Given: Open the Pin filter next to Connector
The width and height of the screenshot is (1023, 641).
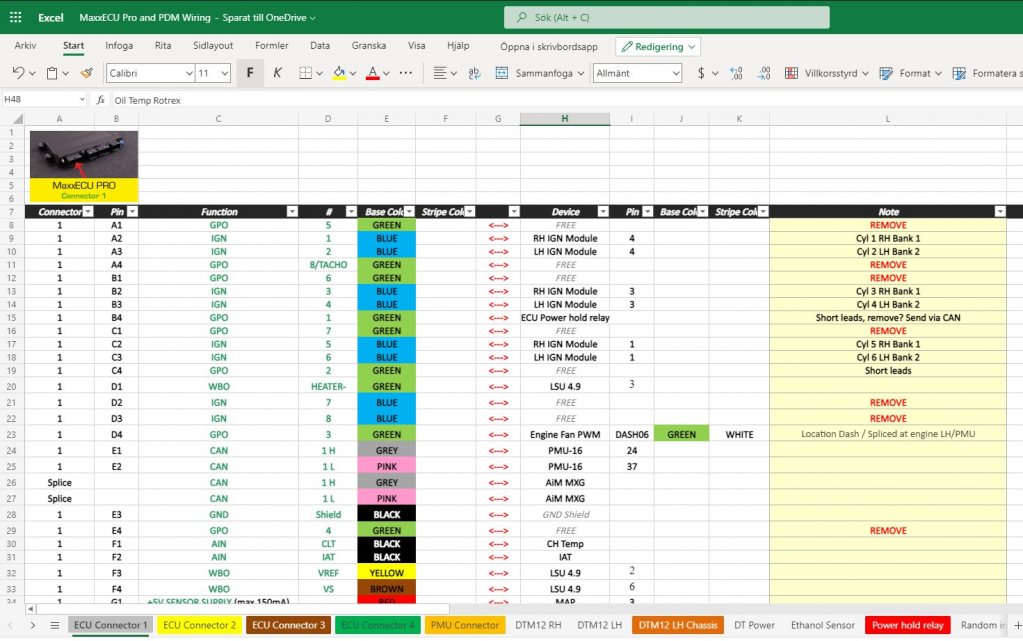Looking at the screenshot, I should click(132, 211).
